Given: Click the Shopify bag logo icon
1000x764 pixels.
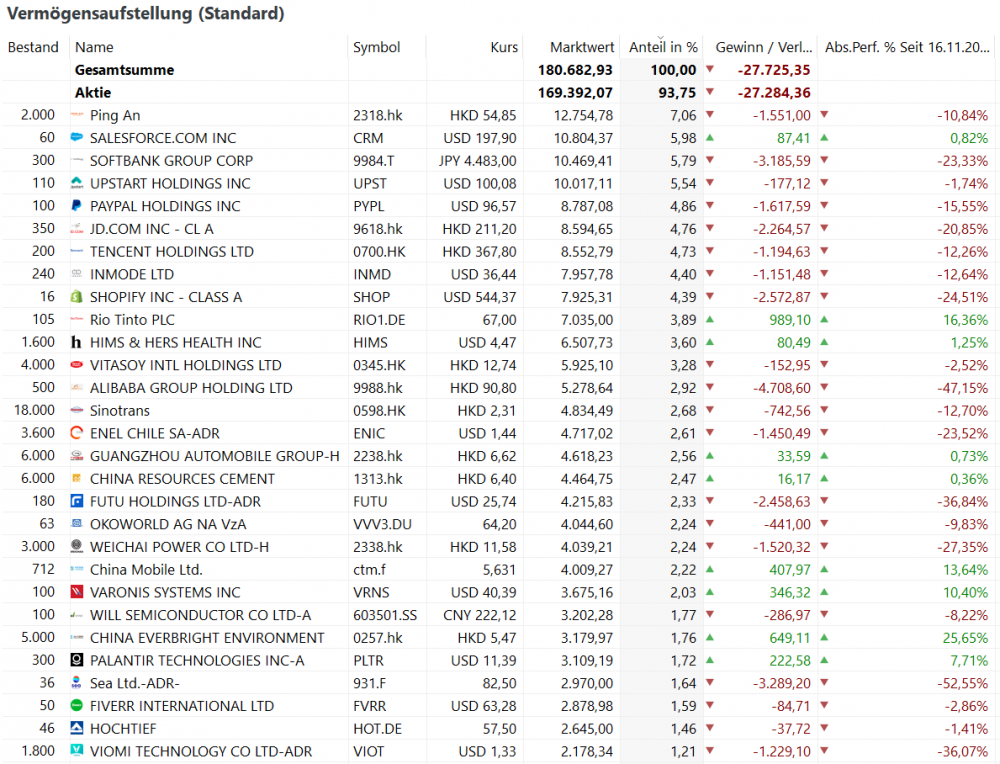Looking at the screenshot, I should coord(77,297).
